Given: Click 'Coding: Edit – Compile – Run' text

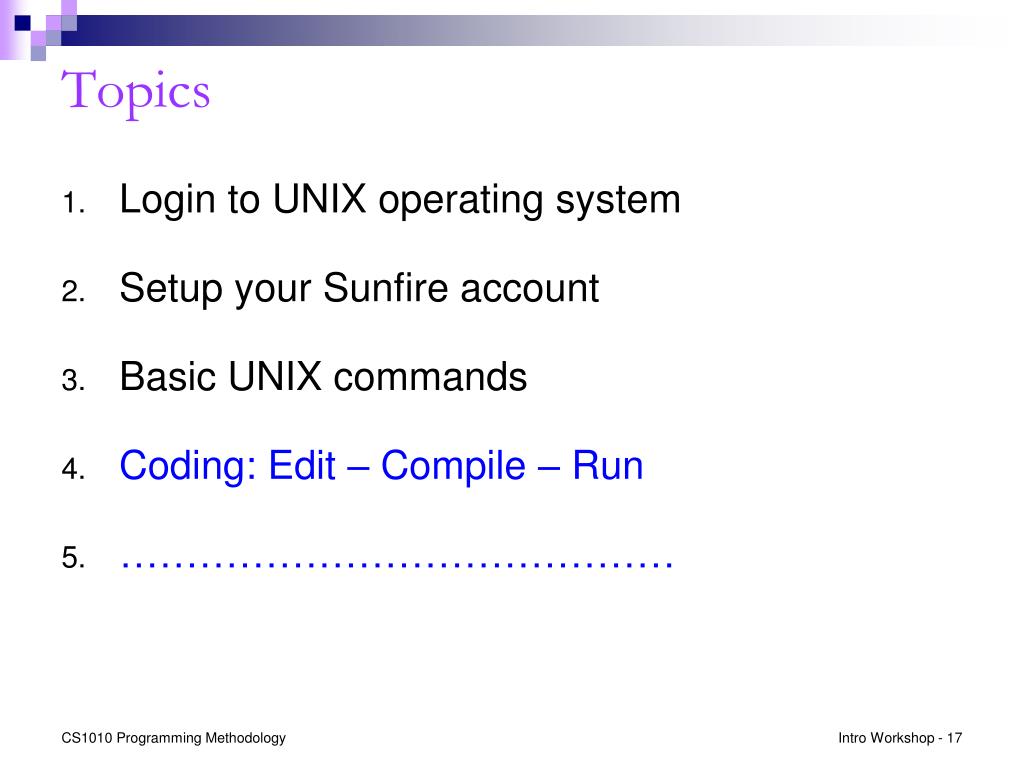Looking at the screenshot, I should tap(381, 466).
